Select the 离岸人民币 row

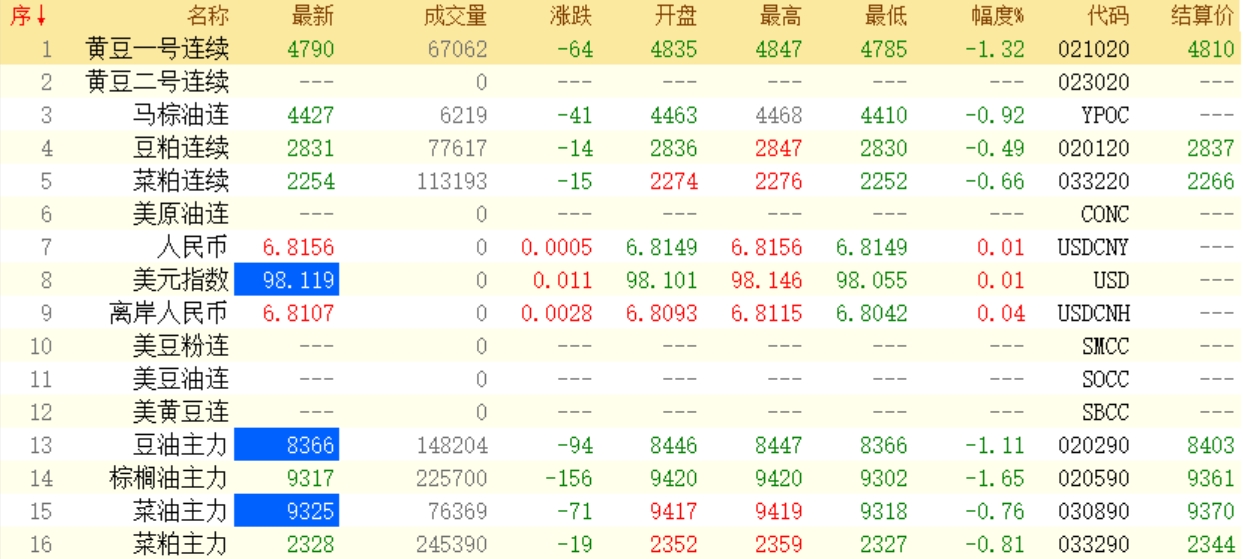[169, 313]
